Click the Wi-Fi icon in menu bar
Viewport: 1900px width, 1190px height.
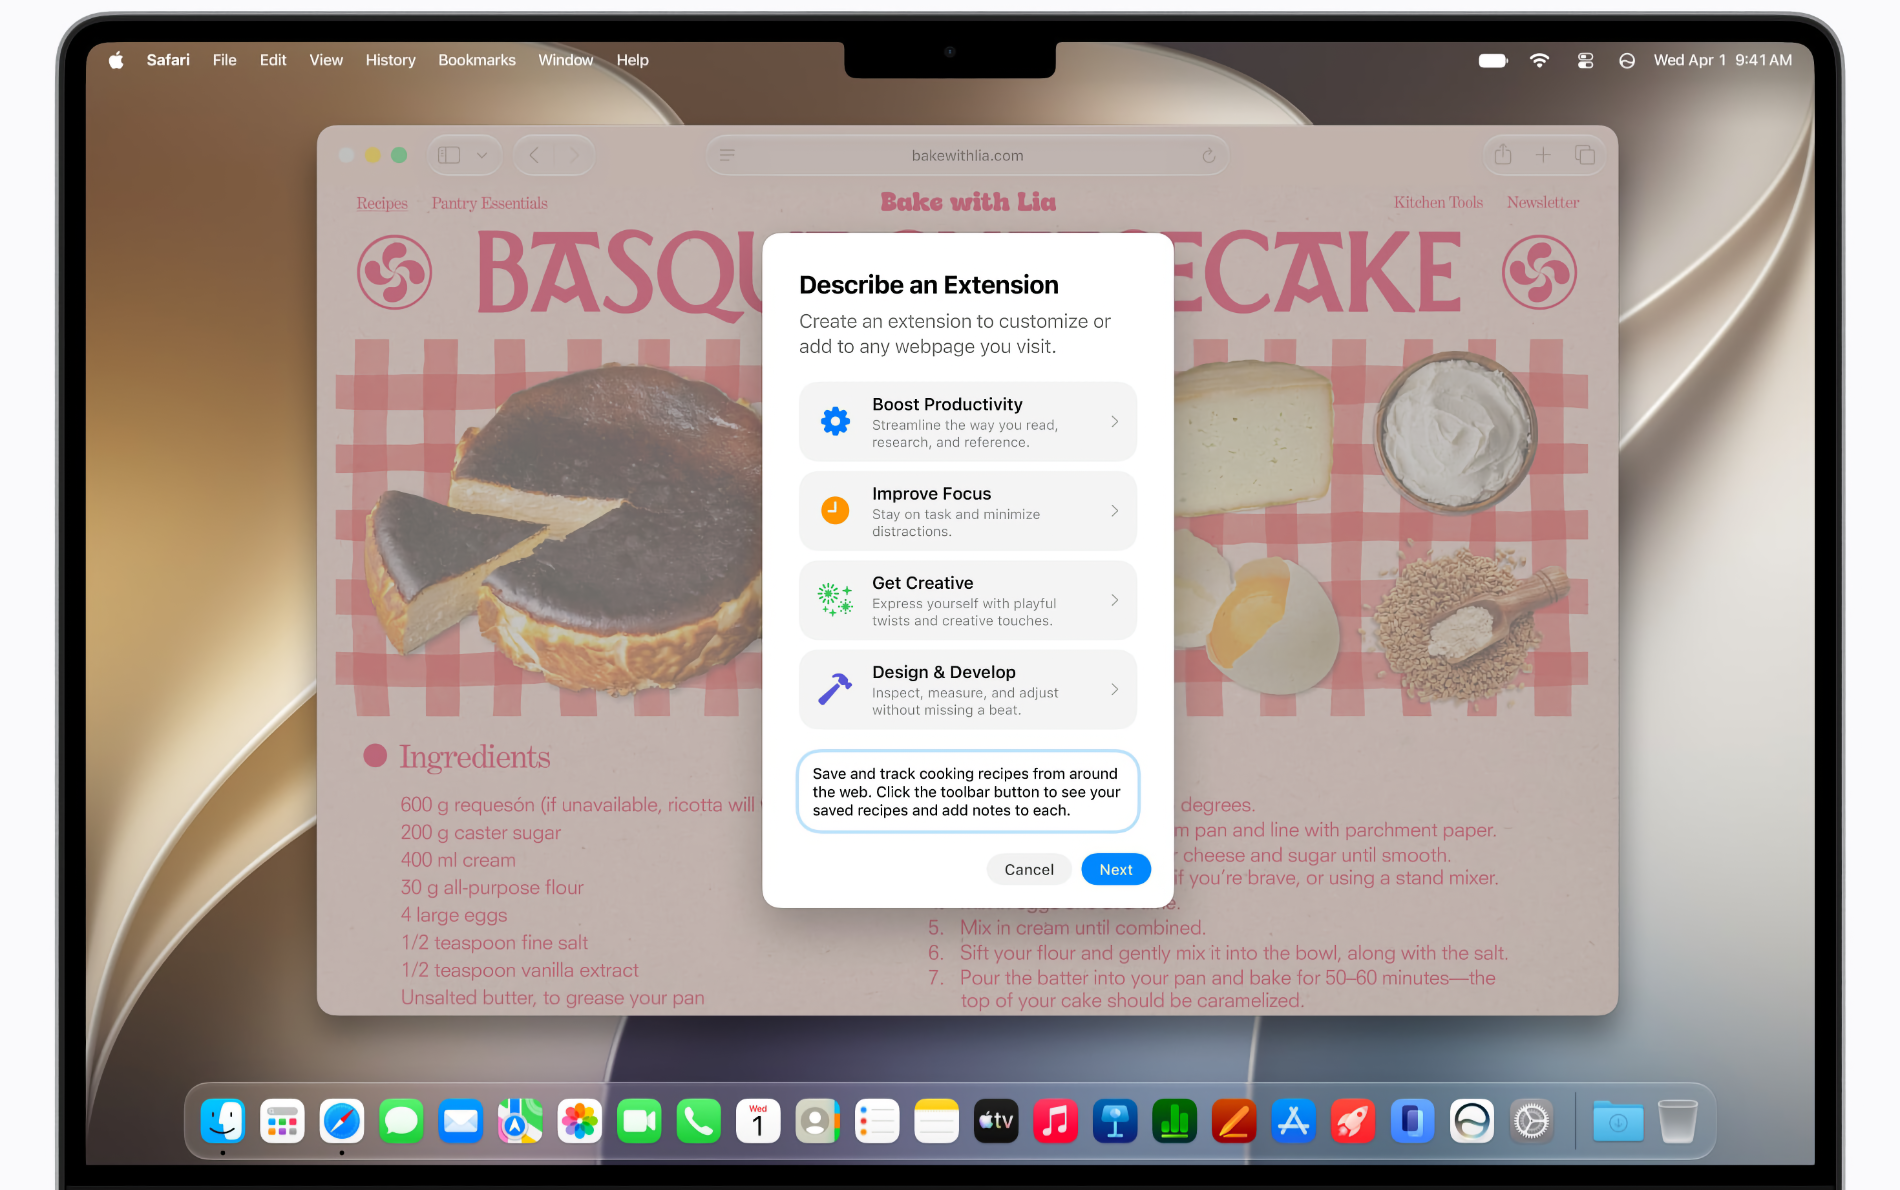pos(1539,61)
